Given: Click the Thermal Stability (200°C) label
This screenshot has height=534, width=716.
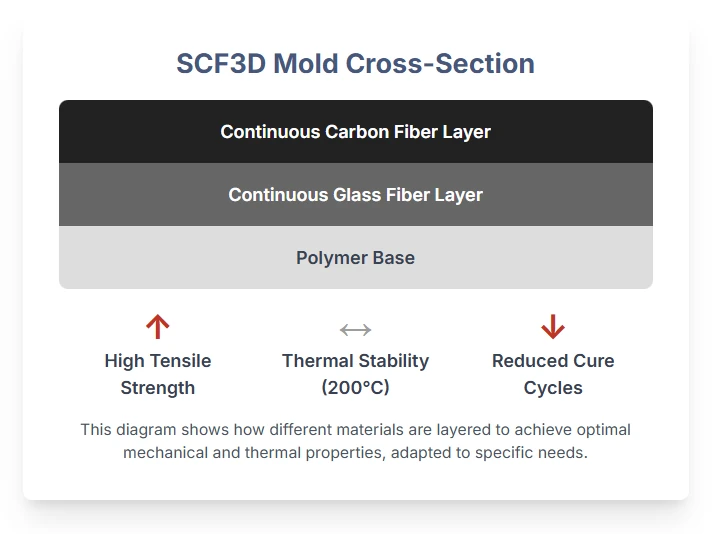Looking at the screenshot, I should 355,374.
